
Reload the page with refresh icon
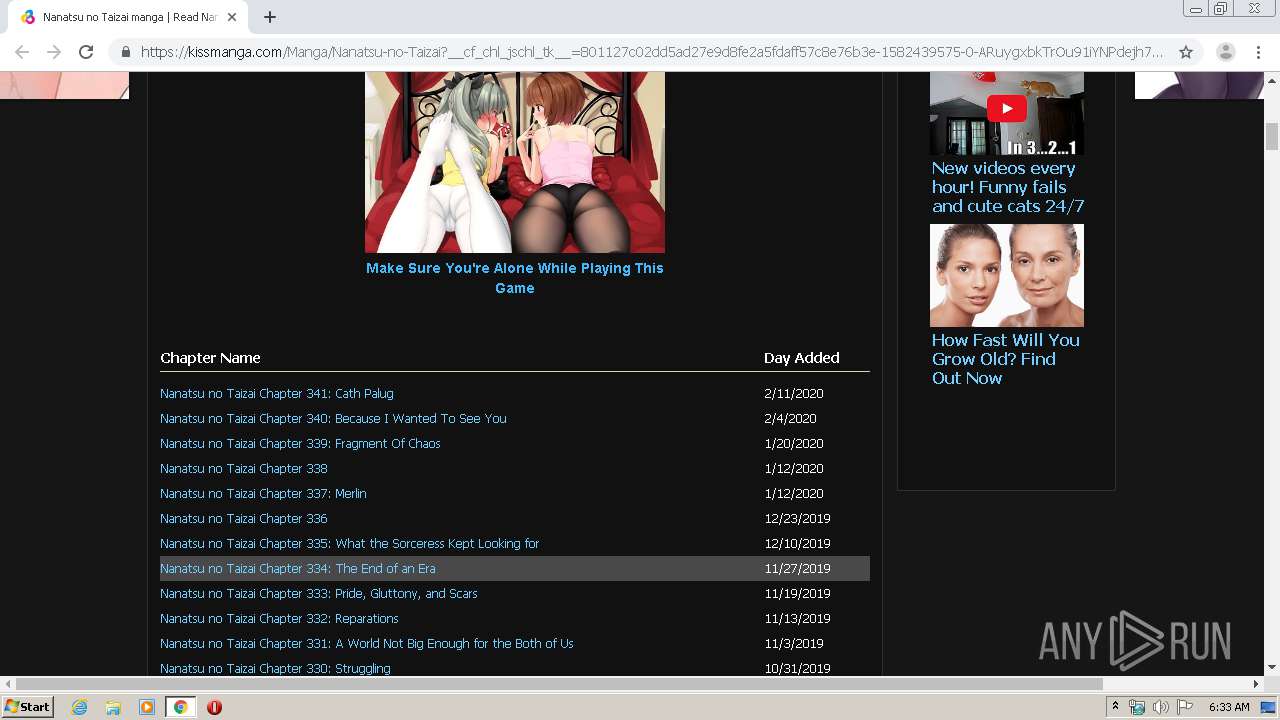(x=86, y=52)
